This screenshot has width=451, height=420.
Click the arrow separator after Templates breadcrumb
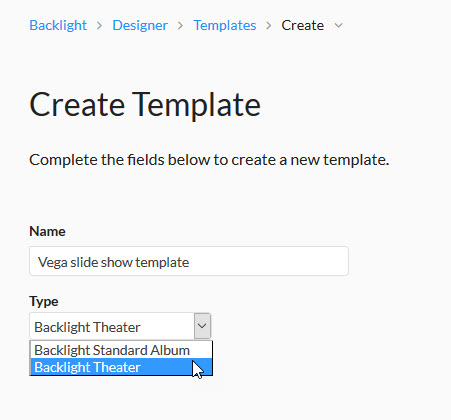269,25
